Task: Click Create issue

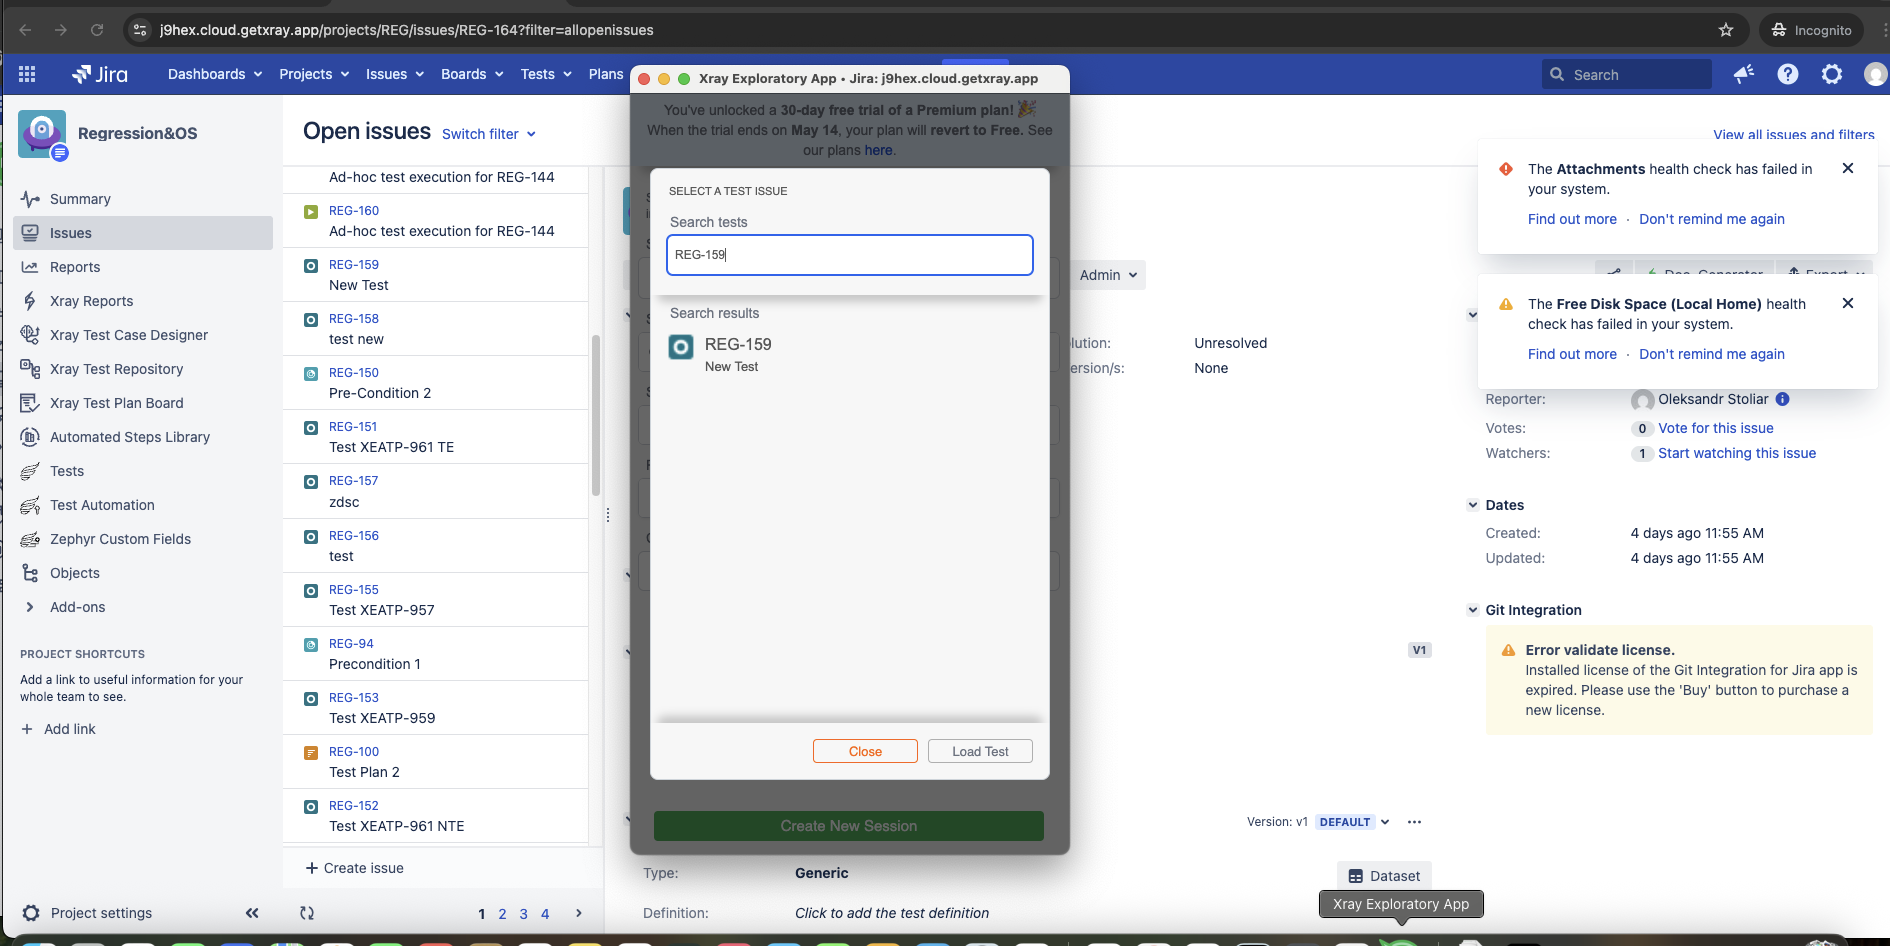Action: [355, 868]
